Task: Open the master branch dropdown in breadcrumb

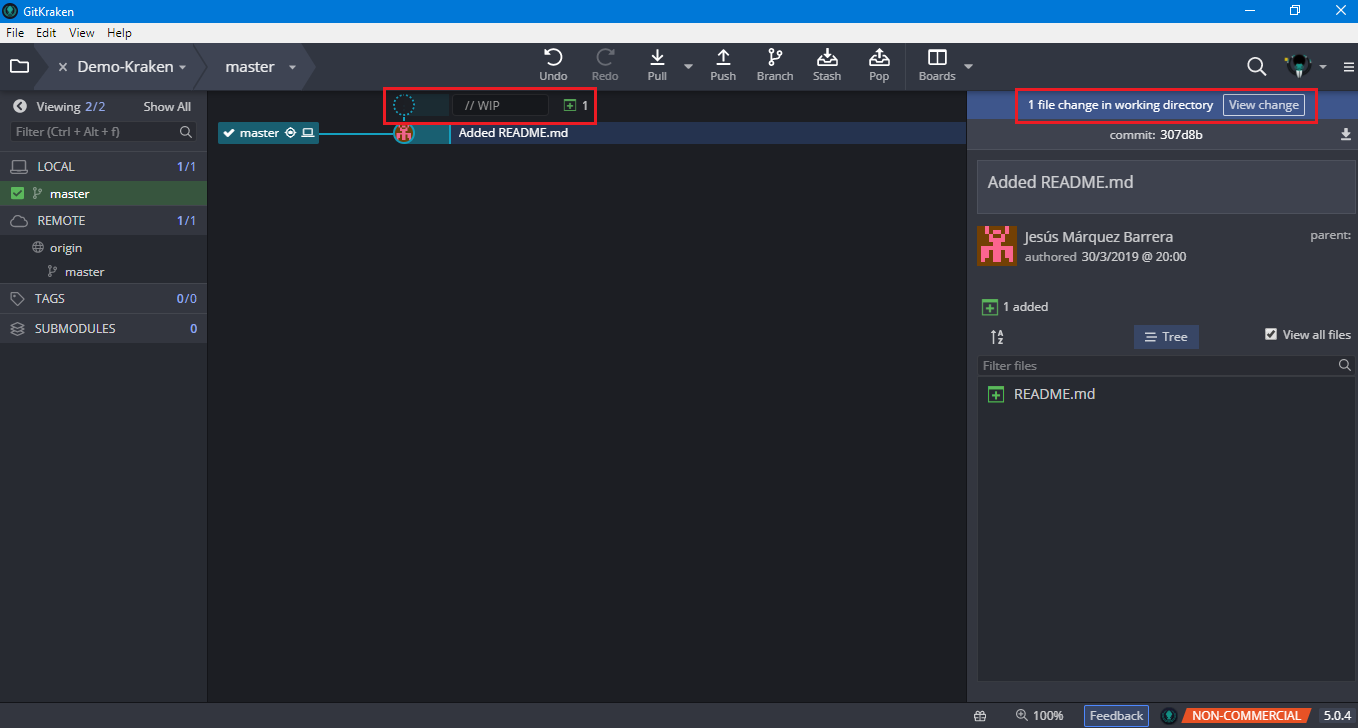Action: [292, 68]
